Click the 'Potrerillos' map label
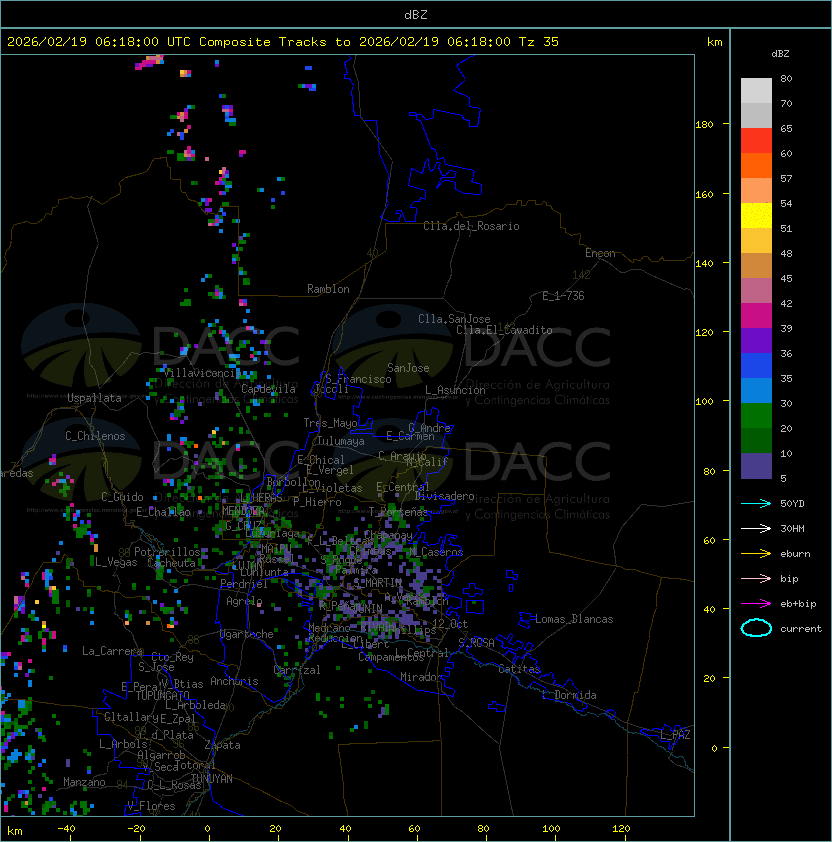Viewport: 832px width, 842px height. pos(167,551)
